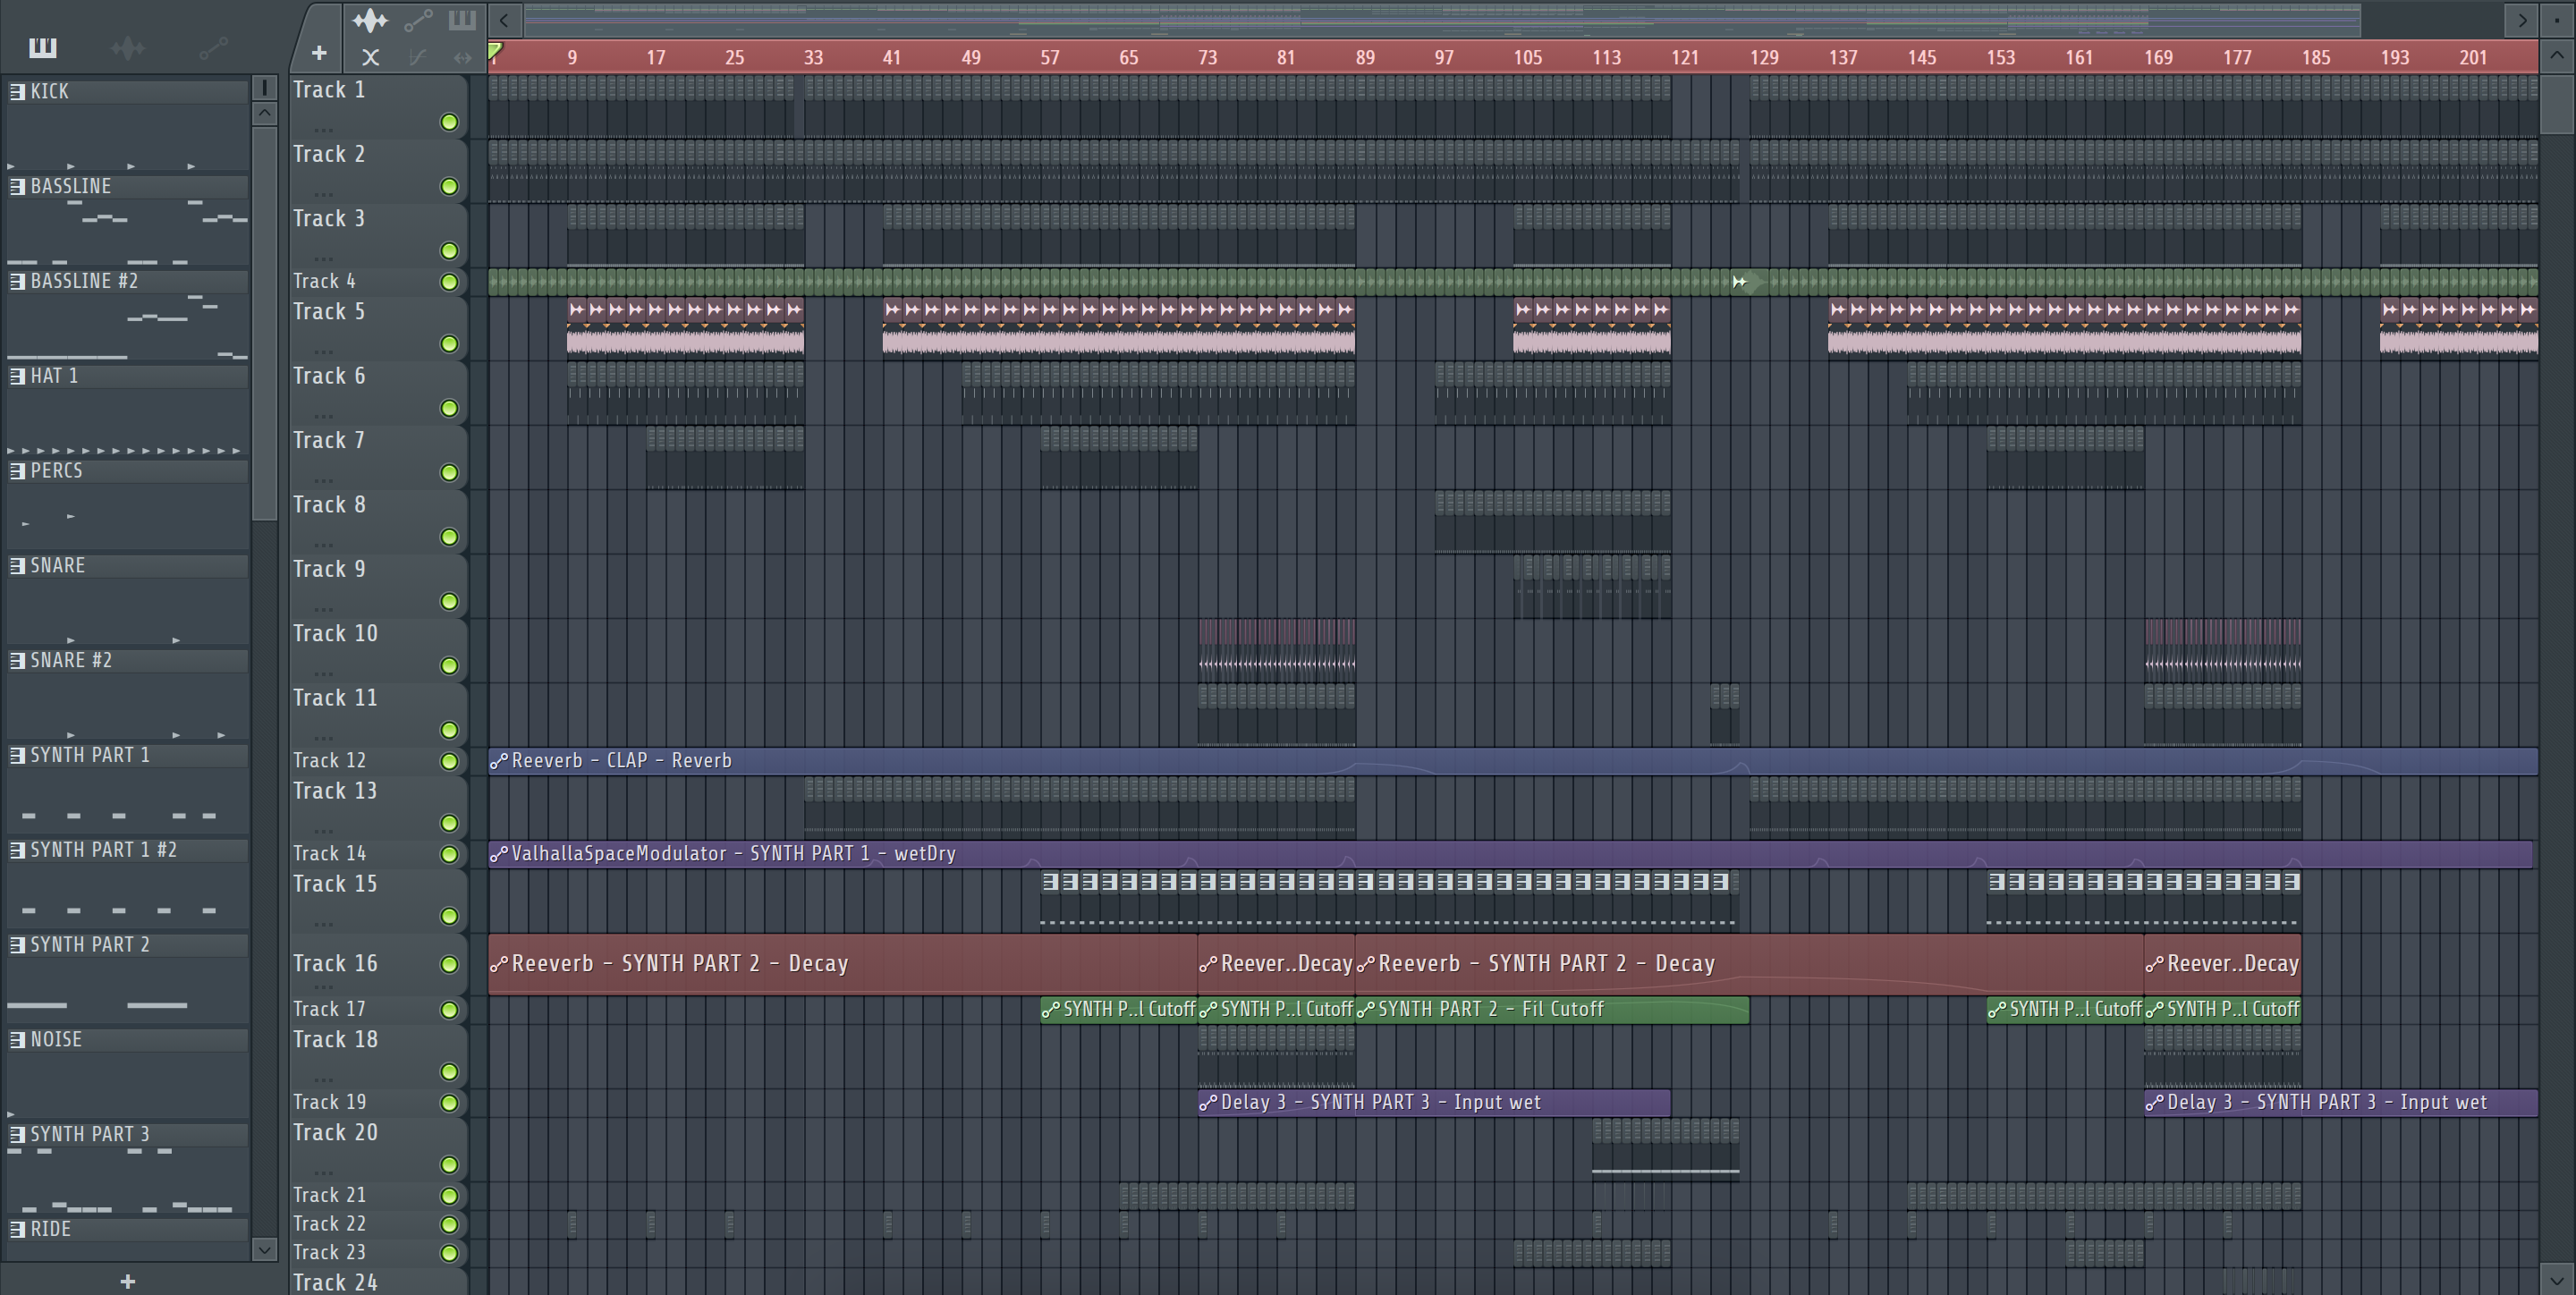Viewport: 2576px width, 1295px height.
Task: Mute Track 19 with its green light
Action: tap(449, 1103)
